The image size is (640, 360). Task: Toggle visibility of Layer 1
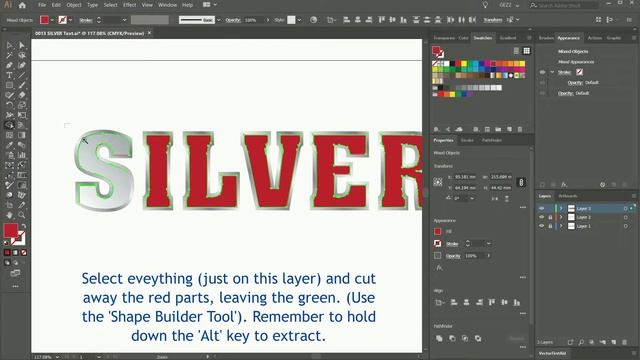(542, 226)
